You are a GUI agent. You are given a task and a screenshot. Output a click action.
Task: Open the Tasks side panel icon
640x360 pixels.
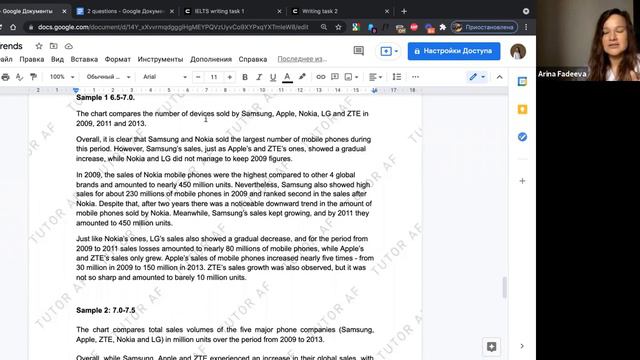(522, 137)
